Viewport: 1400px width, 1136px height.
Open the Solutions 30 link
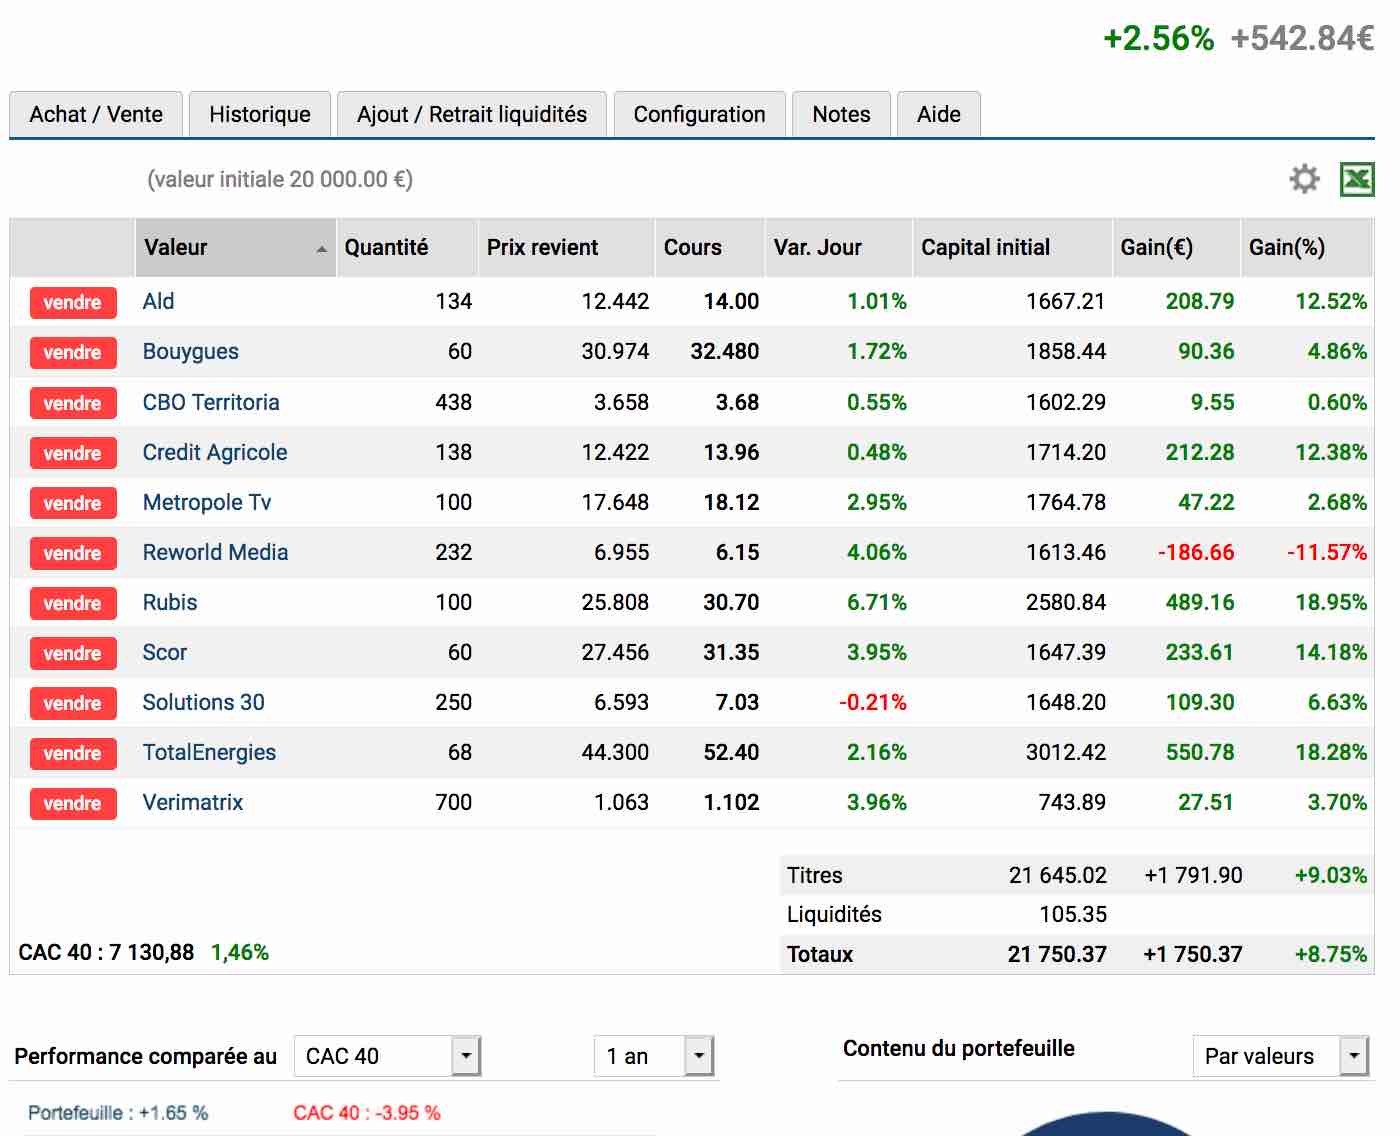pos(204,702)
